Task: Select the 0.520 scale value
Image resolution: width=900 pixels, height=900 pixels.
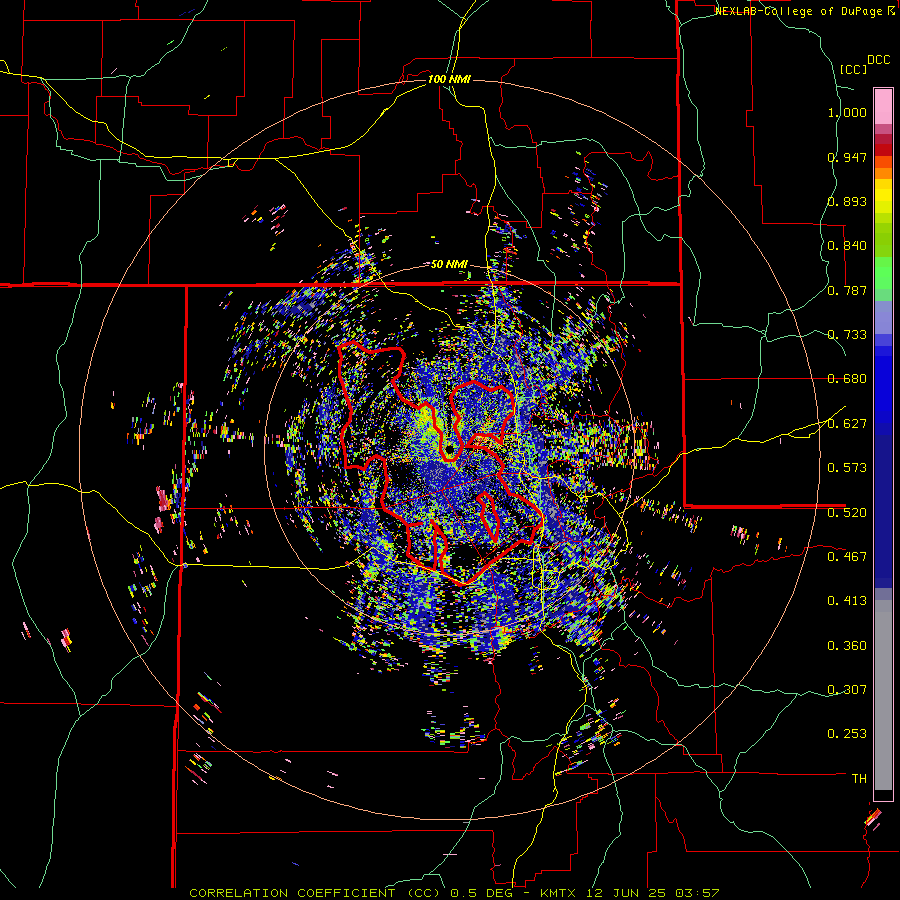Action: tap(847, 513)
